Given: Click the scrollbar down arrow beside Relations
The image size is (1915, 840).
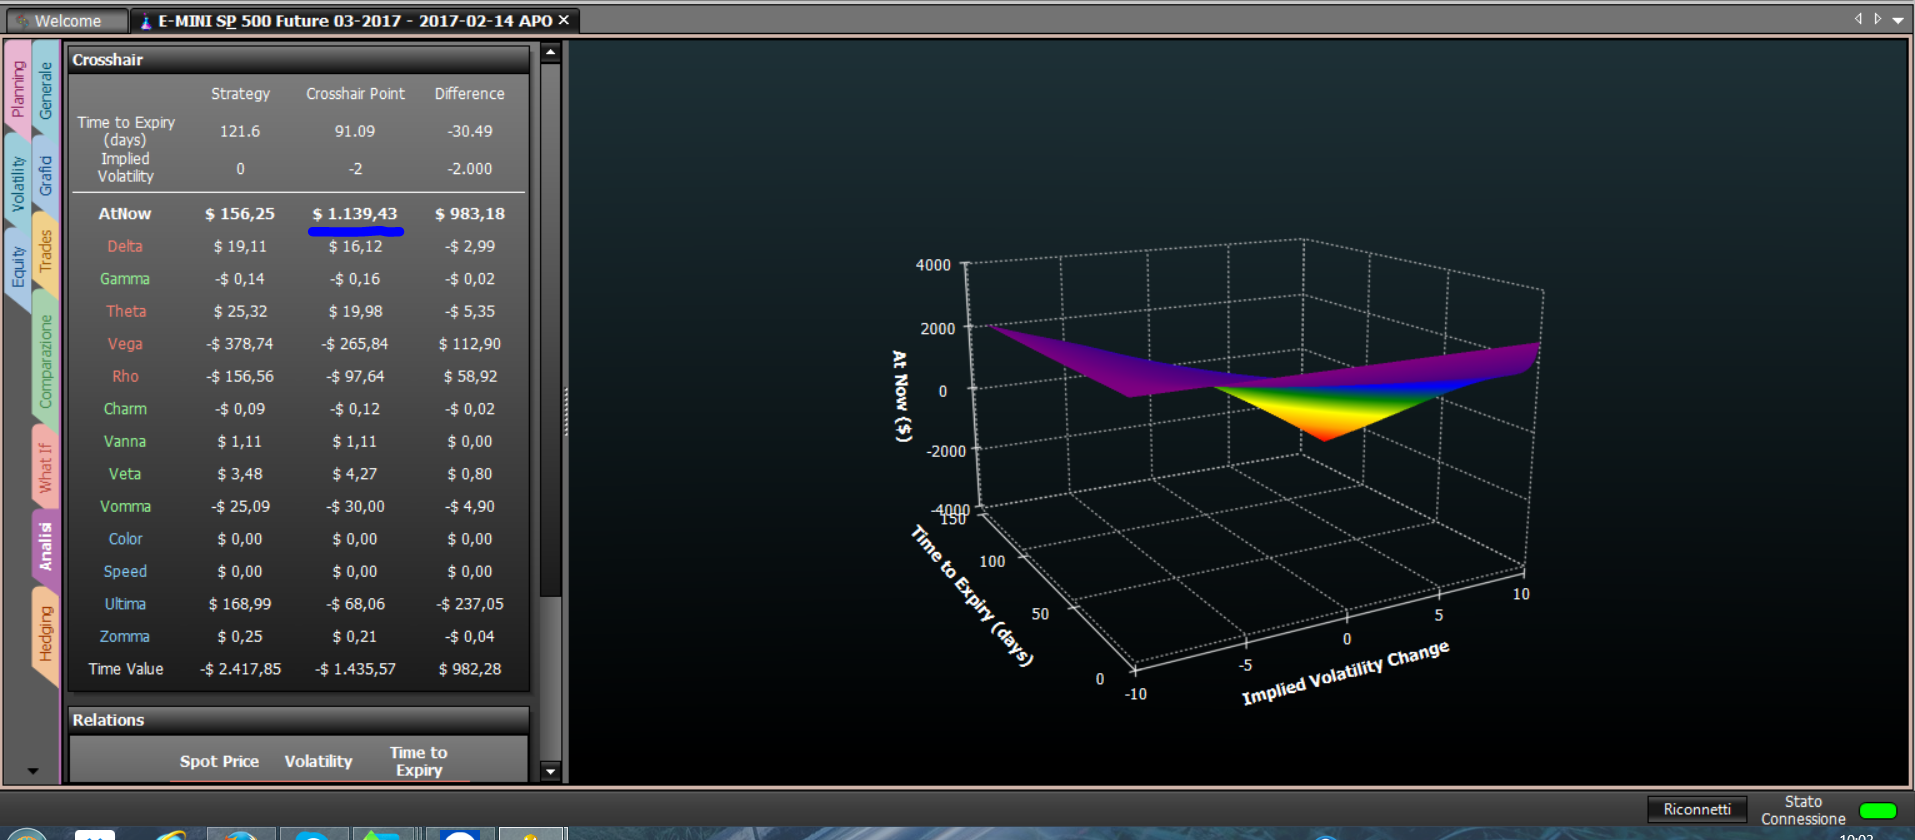Looking at the screenshot, I should pos(550,771).
